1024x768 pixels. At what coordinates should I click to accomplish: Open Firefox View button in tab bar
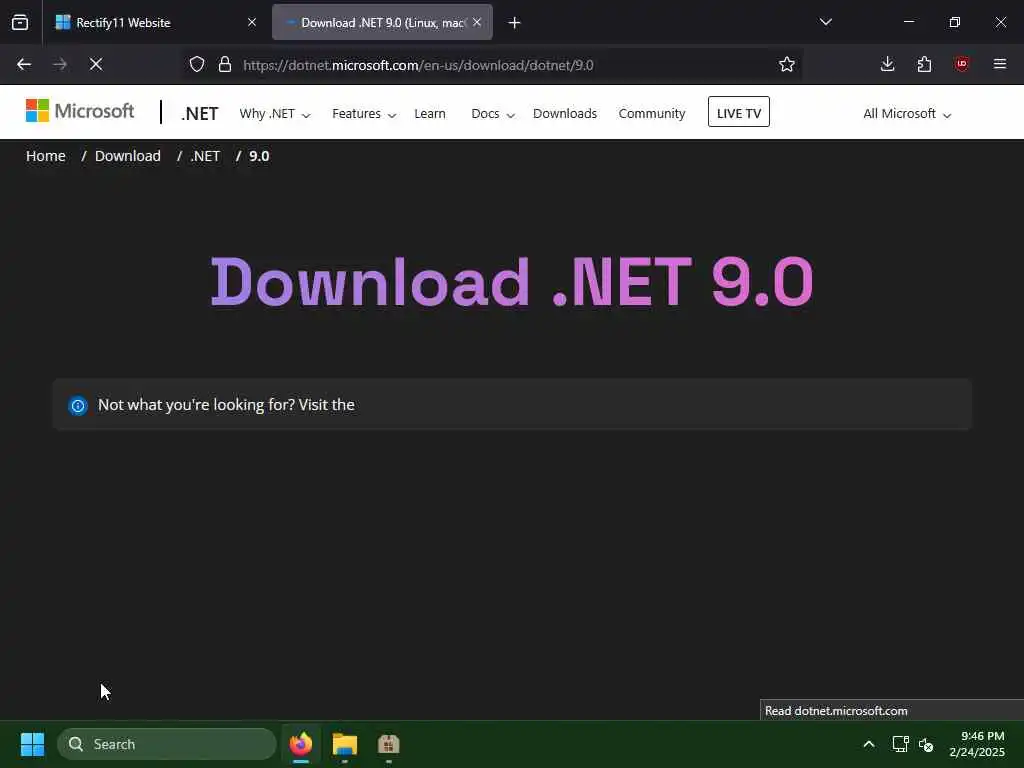click(x=20, y=22)
